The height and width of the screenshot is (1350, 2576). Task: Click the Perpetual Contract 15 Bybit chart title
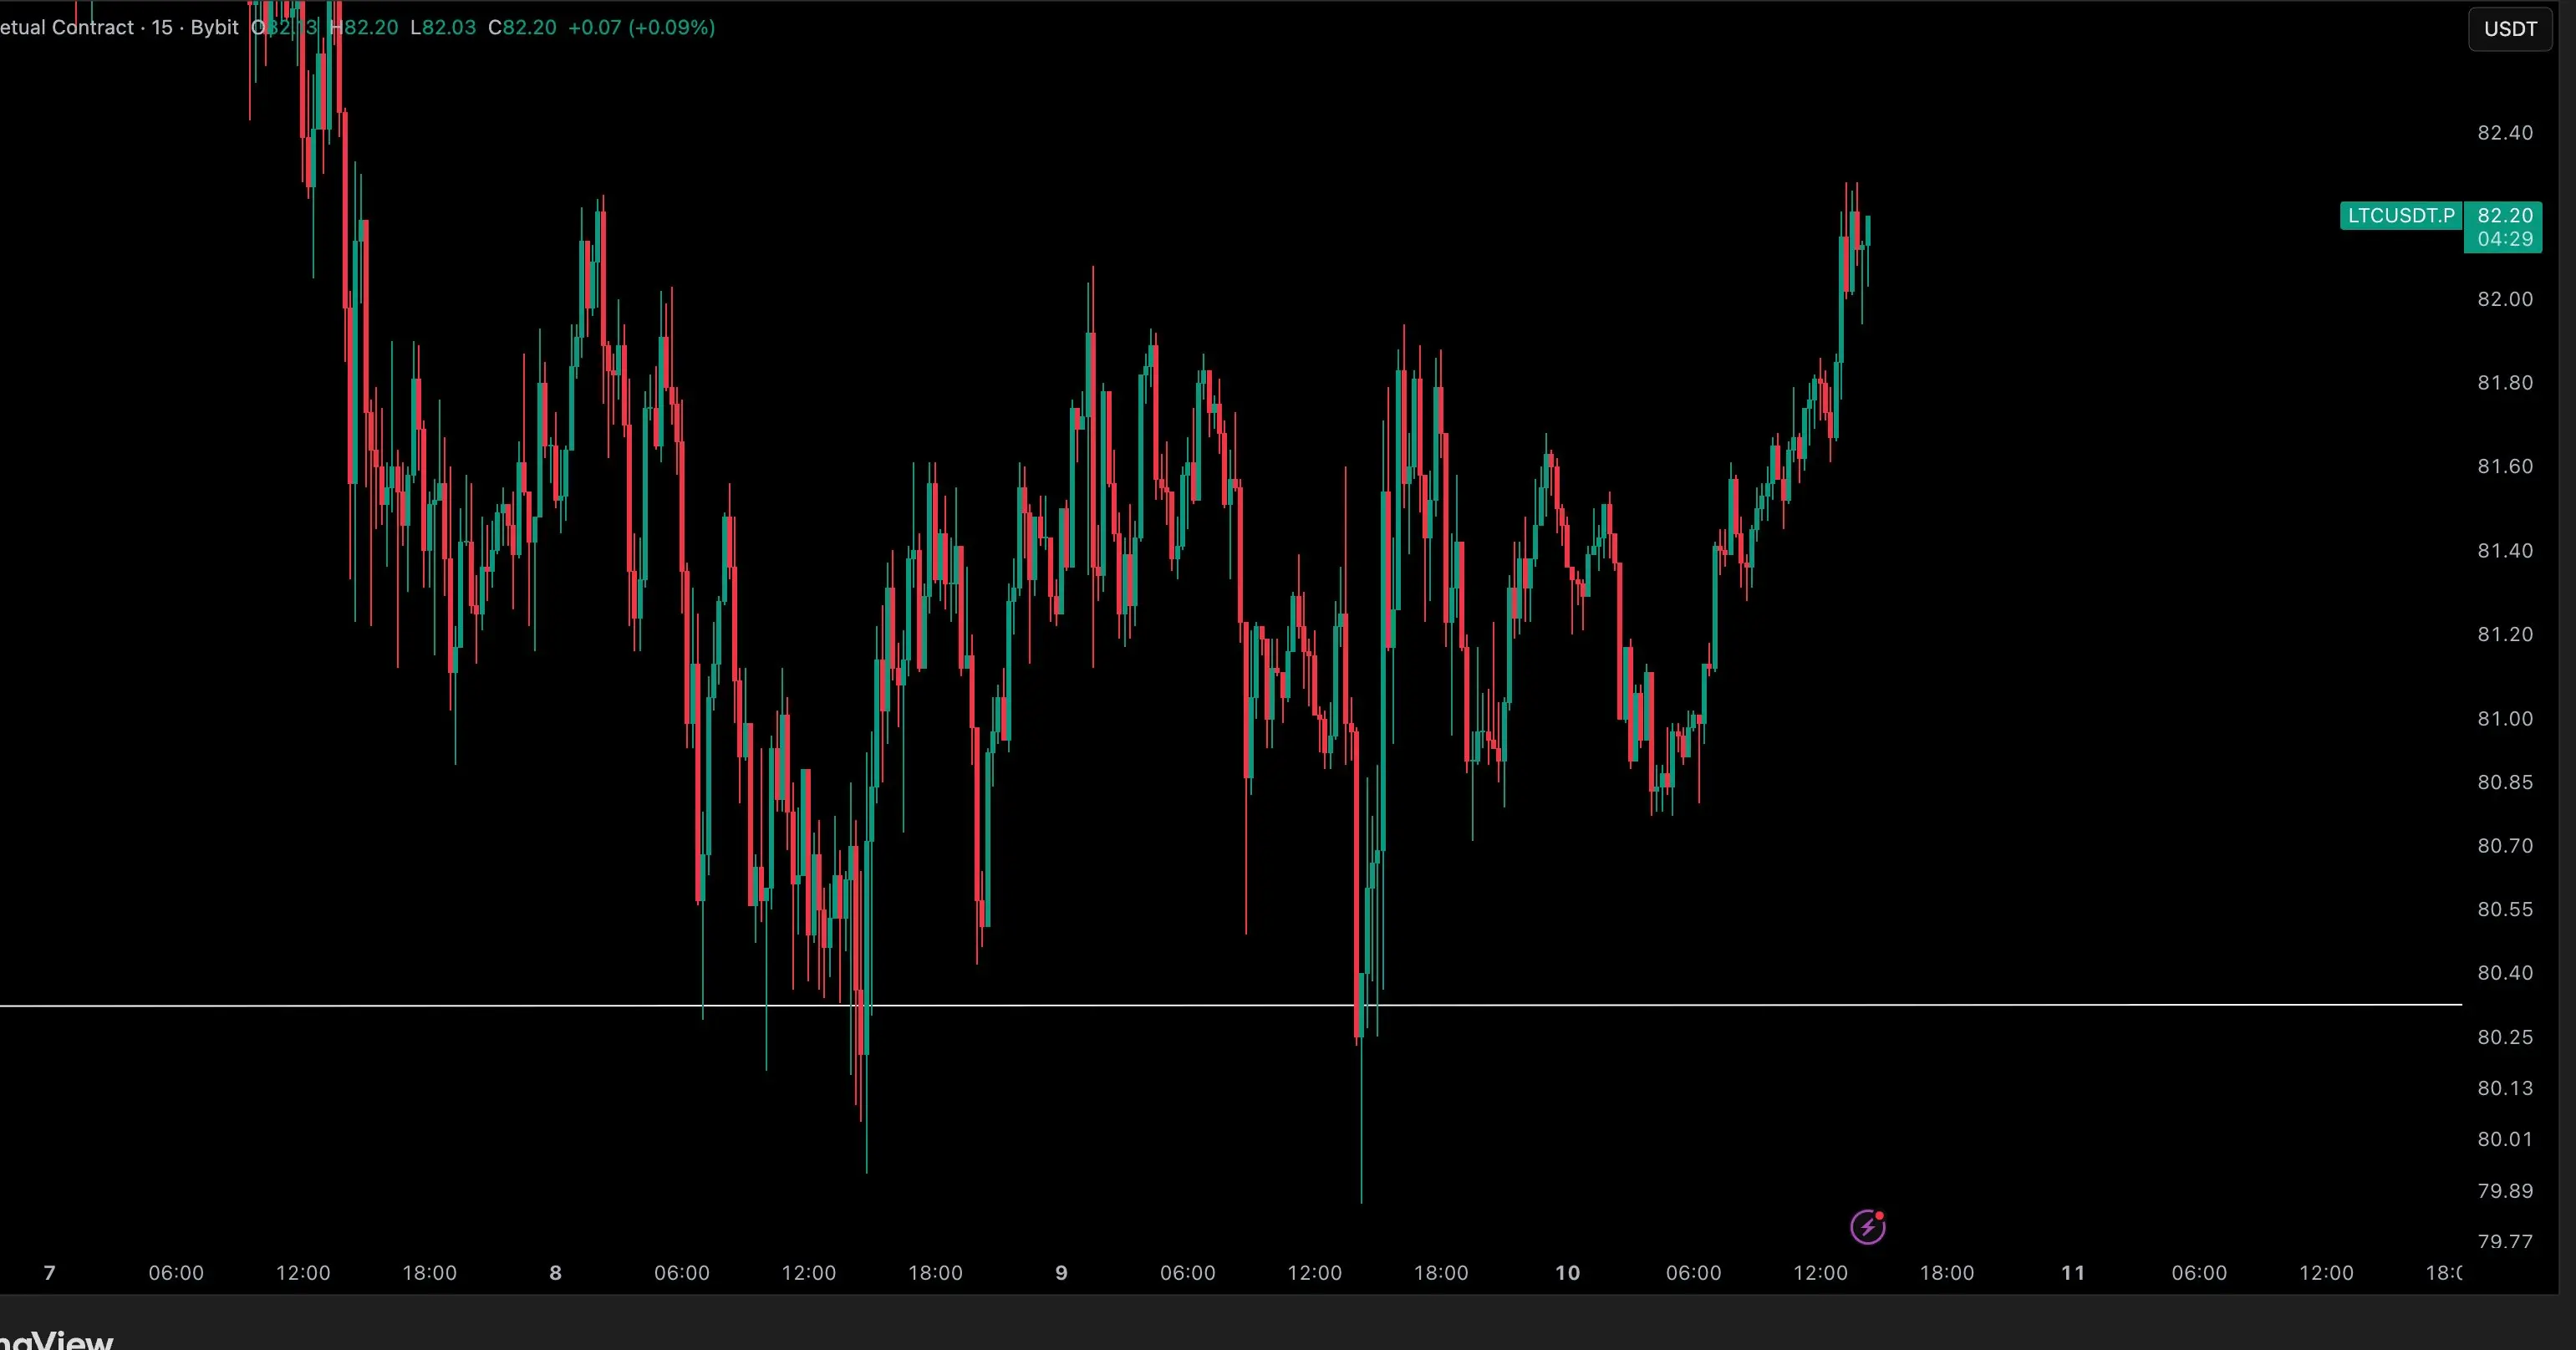(120, 28)
